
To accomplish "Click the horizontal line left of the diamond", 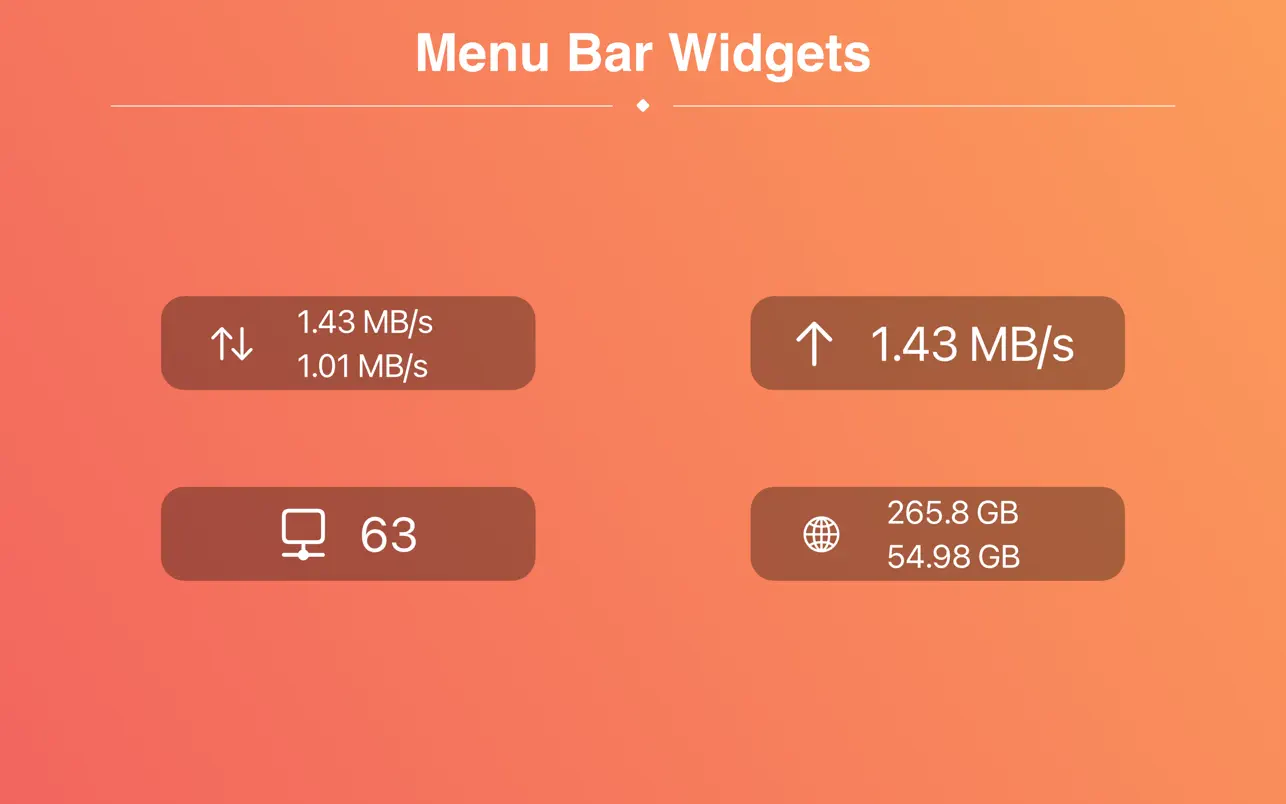I will (361, 105).
